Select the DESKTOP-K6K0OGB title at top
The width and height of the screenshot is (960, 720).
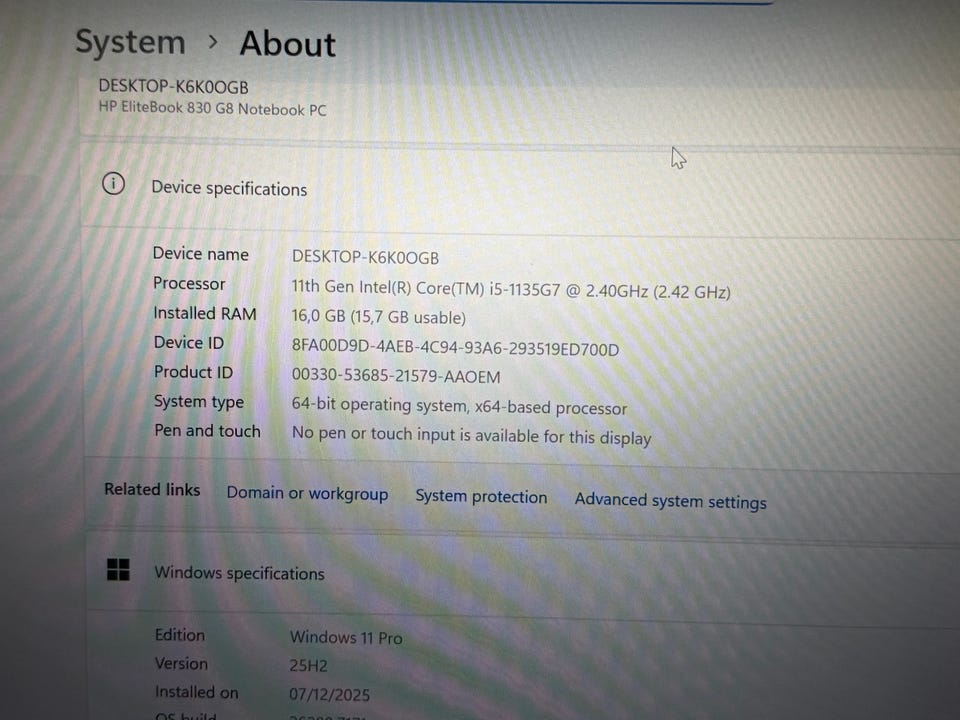[x=173, y=87]
